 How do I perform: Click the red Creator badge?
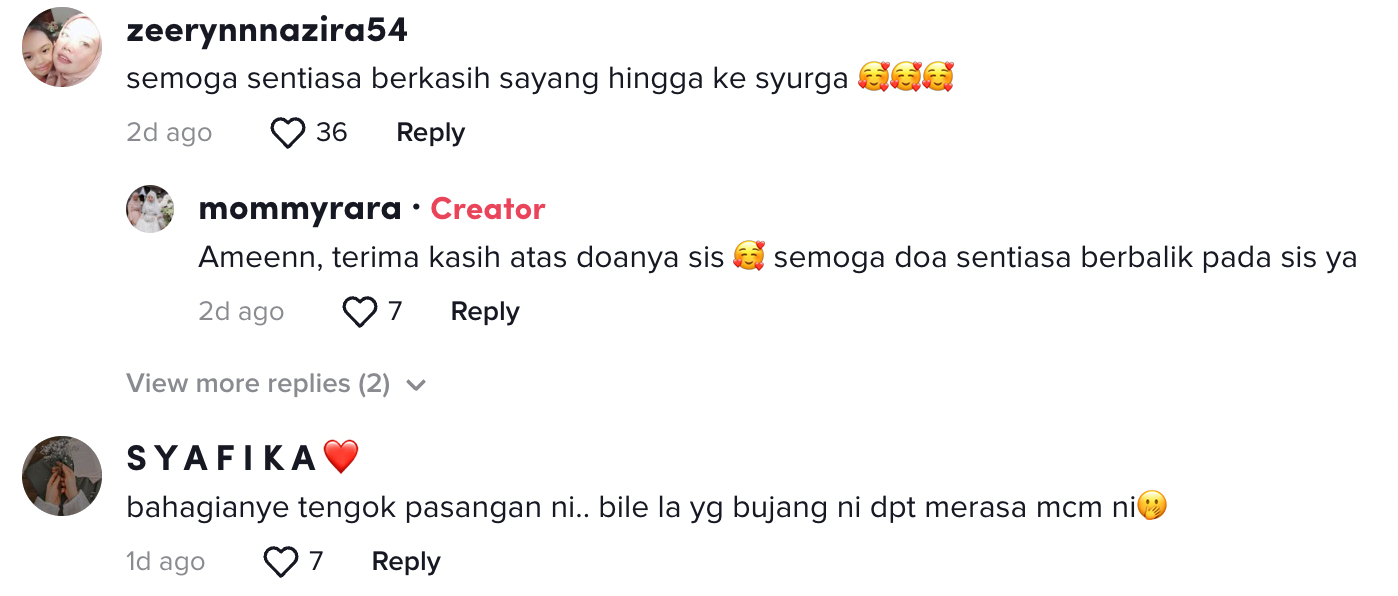pos(488,209)
